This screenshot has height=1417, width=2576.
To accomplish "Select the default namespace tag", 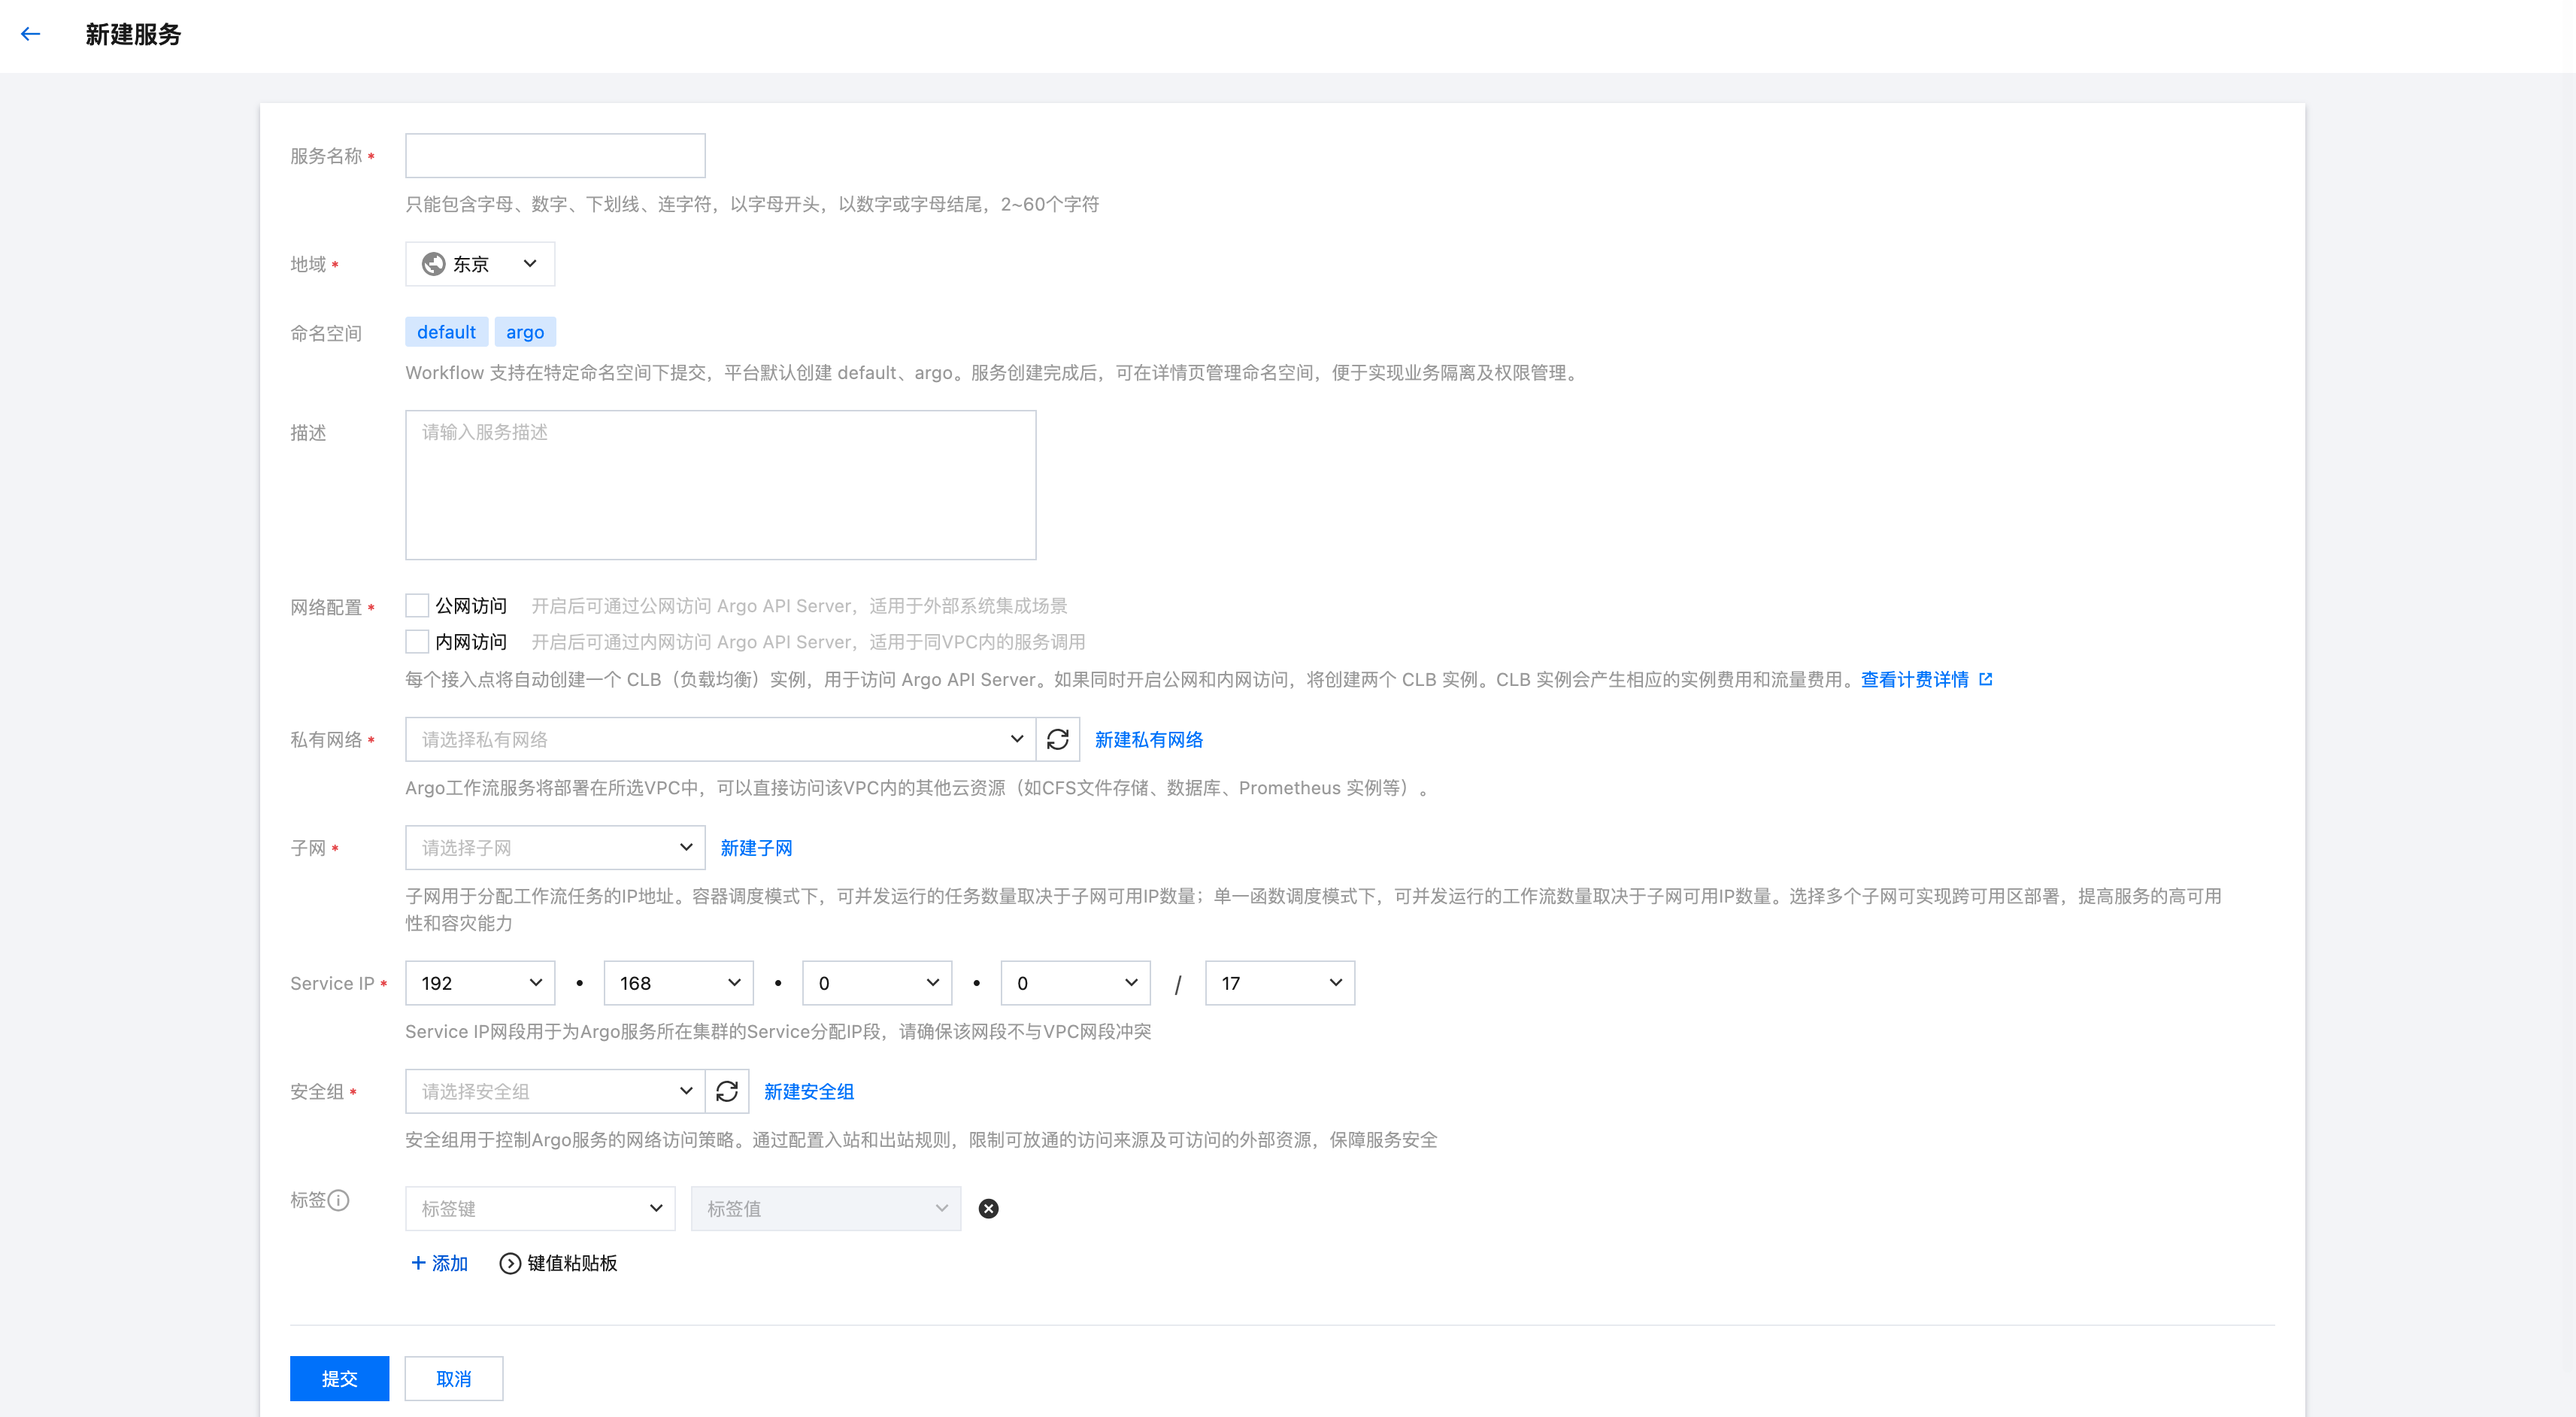I will pos(446,332).
